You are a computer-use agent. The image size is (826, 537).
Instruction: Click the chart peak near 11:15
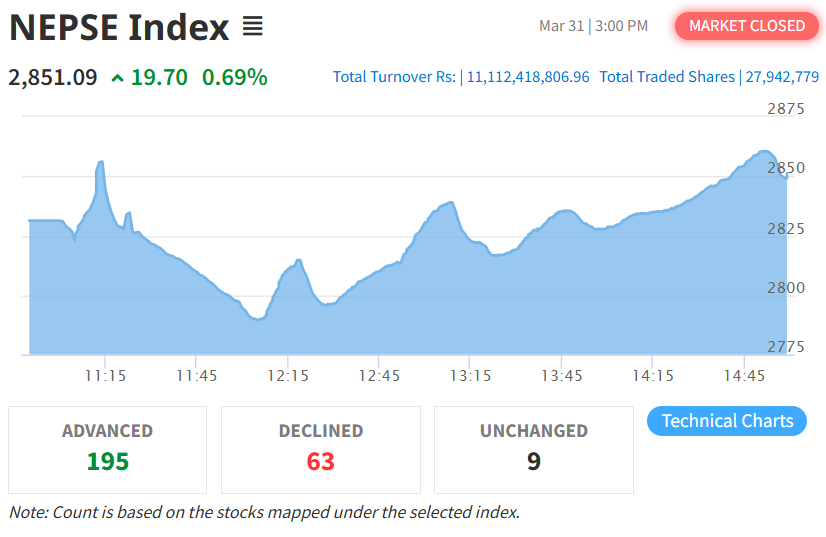(101, 162)
